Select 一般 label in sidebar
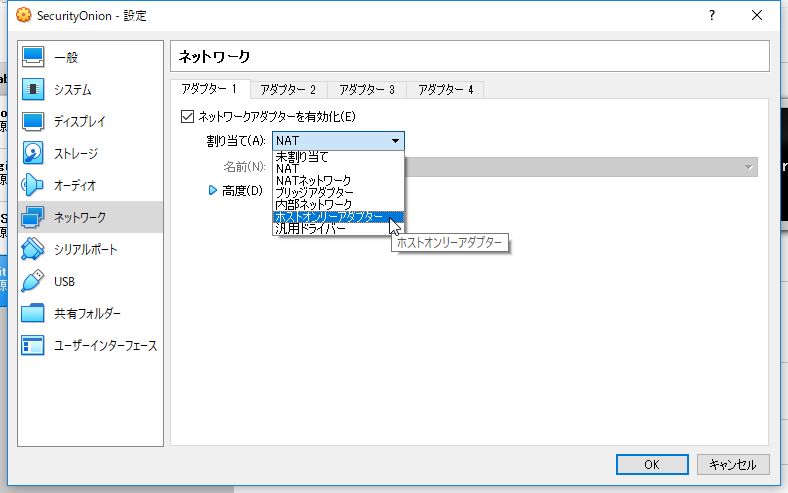Image resolution: width=788 pixels, height=493 pixels. [66, 57]
